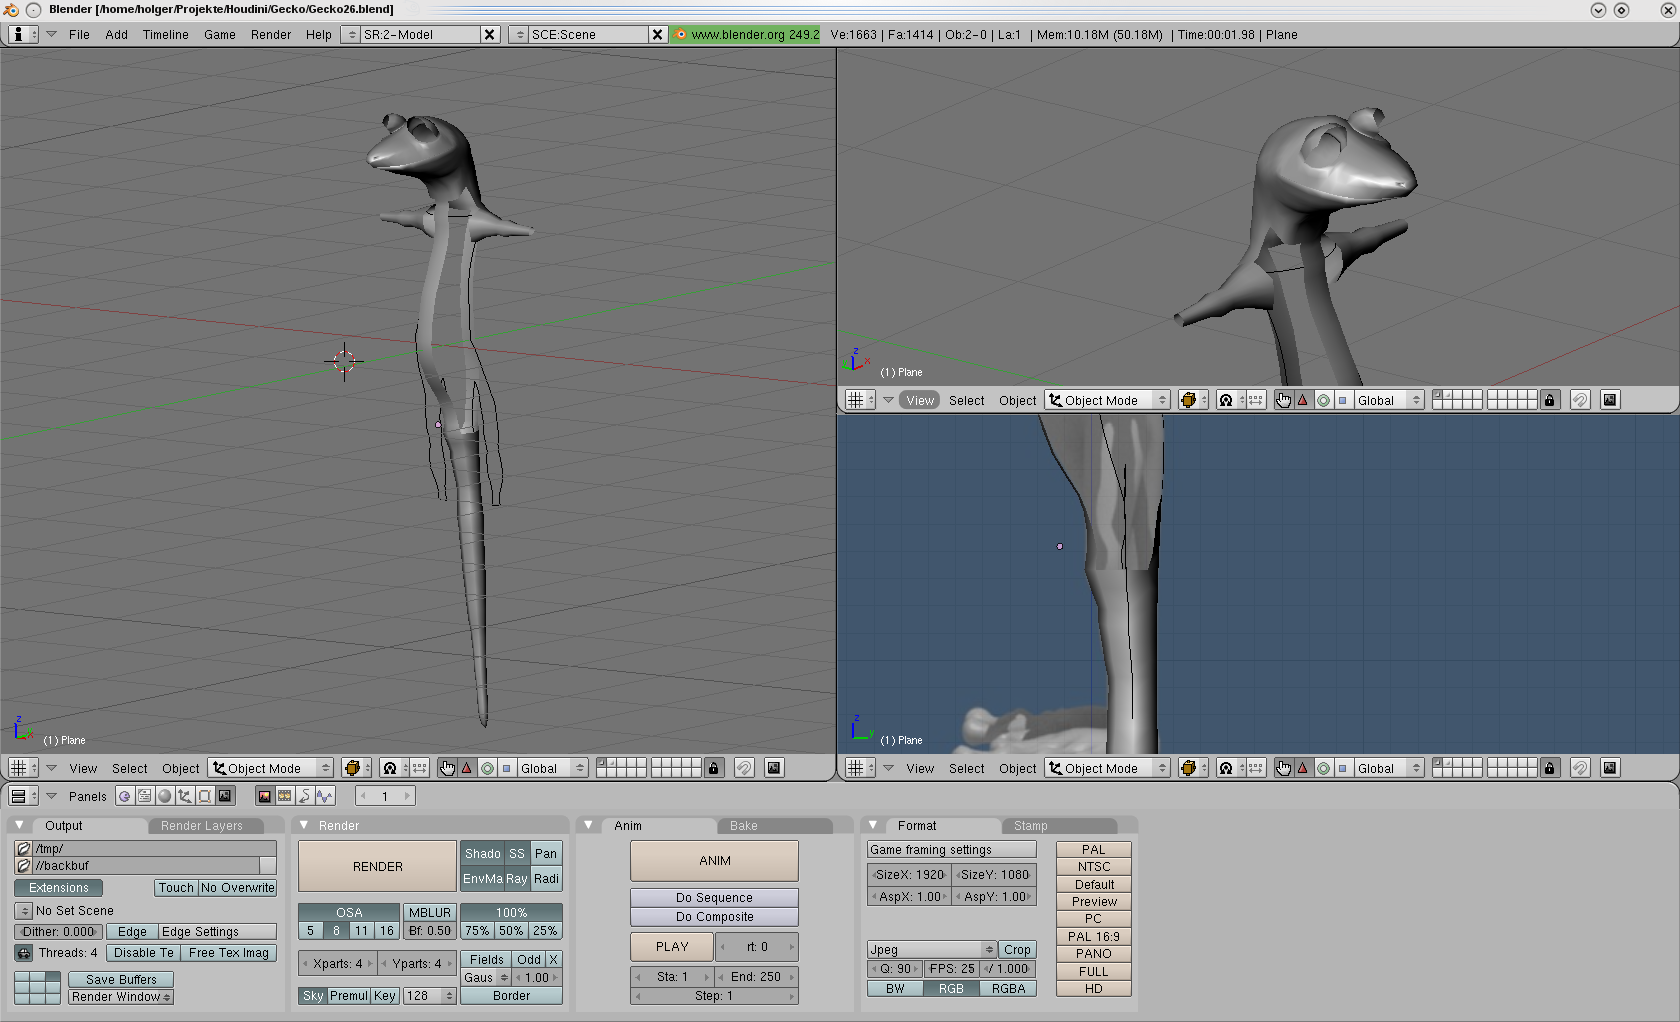Click layer lock icon in bottom-right viewport

(x=1550, y=768)
